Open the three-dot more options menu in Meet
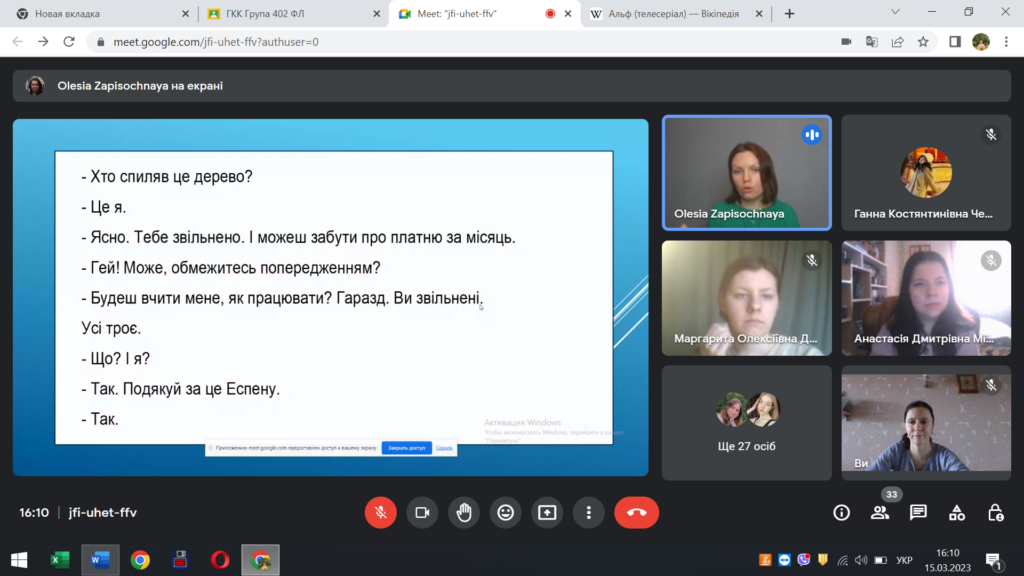The height and width of the screenshot is (576, 1024). pyautogui.click(x=589, y=512)
